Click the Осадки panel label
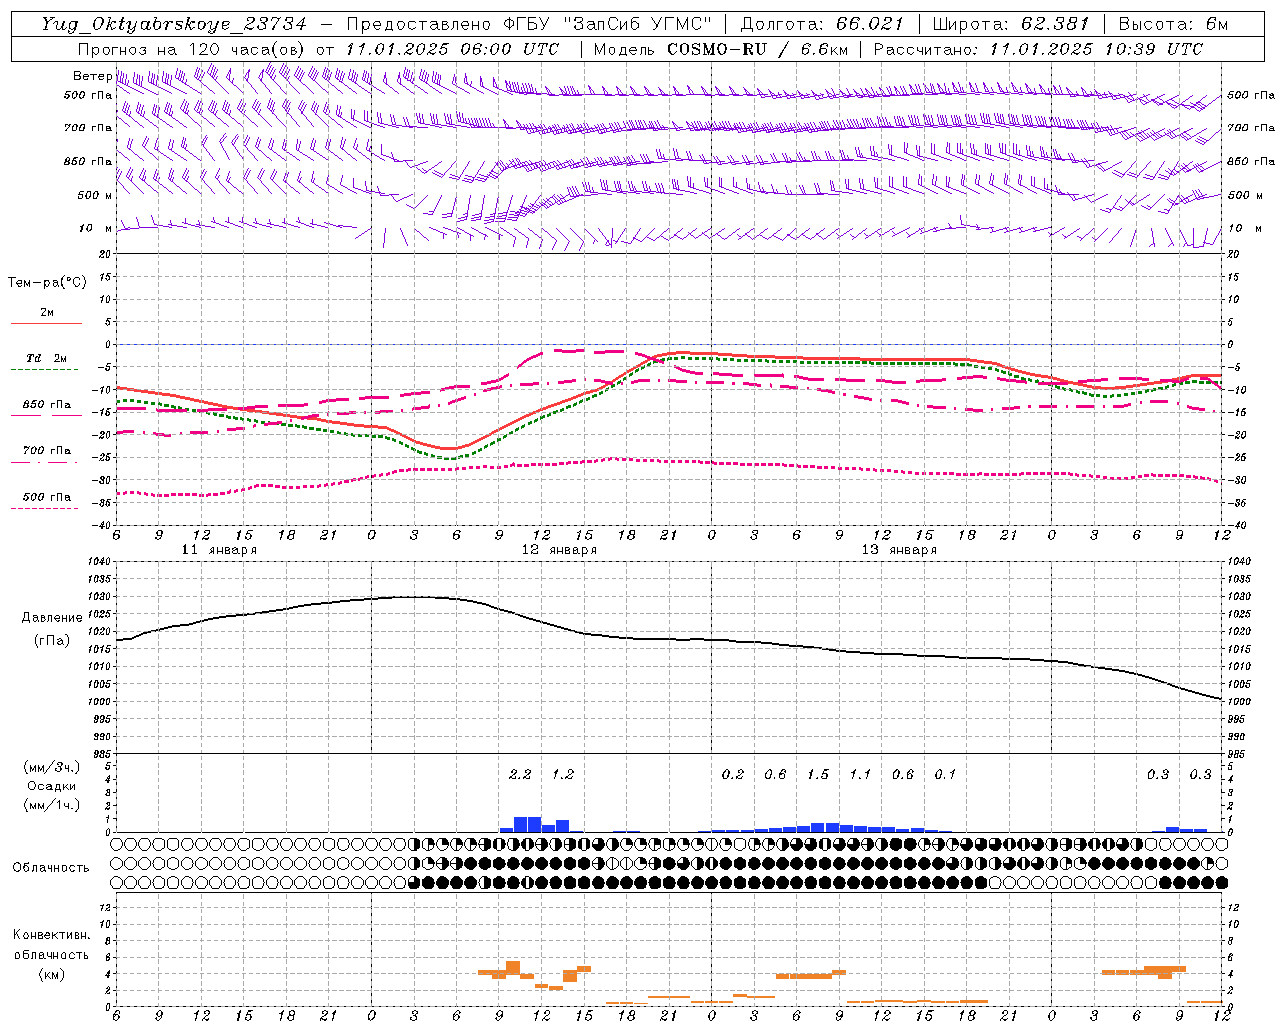1280x1024 pixels. 52,786
